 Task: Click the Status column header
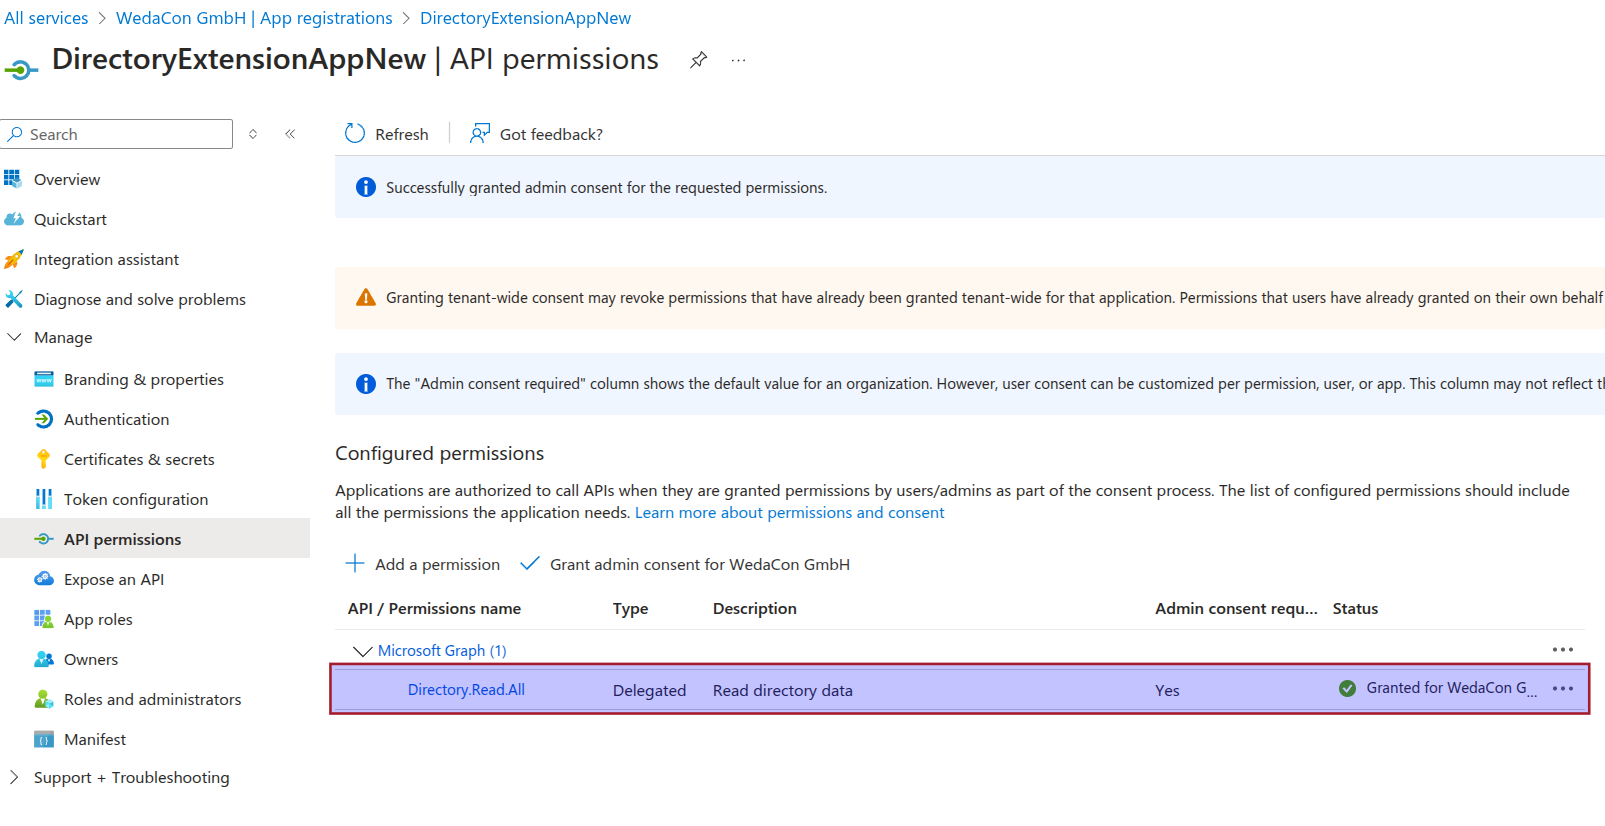[1355, 608]
